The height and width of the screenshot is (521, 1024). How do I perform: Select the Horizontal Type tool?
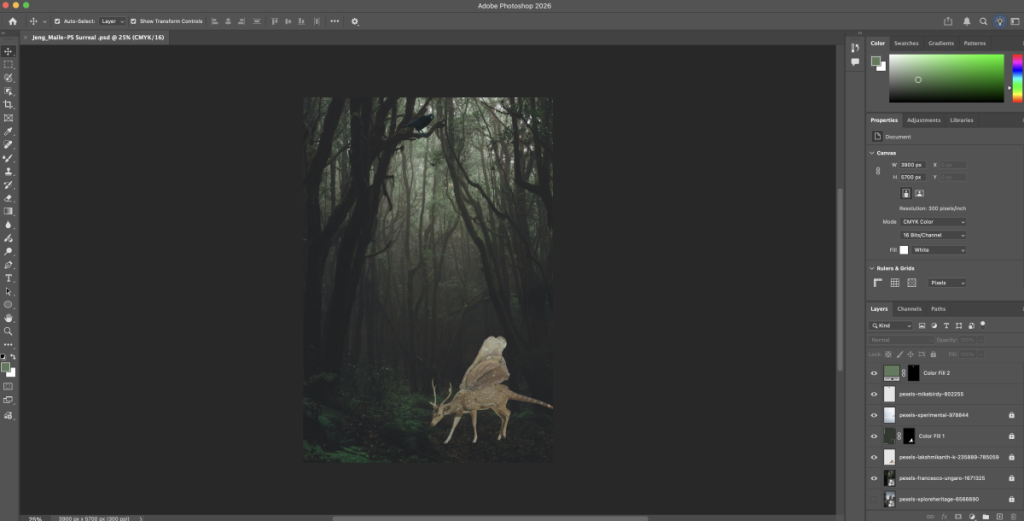8,278
